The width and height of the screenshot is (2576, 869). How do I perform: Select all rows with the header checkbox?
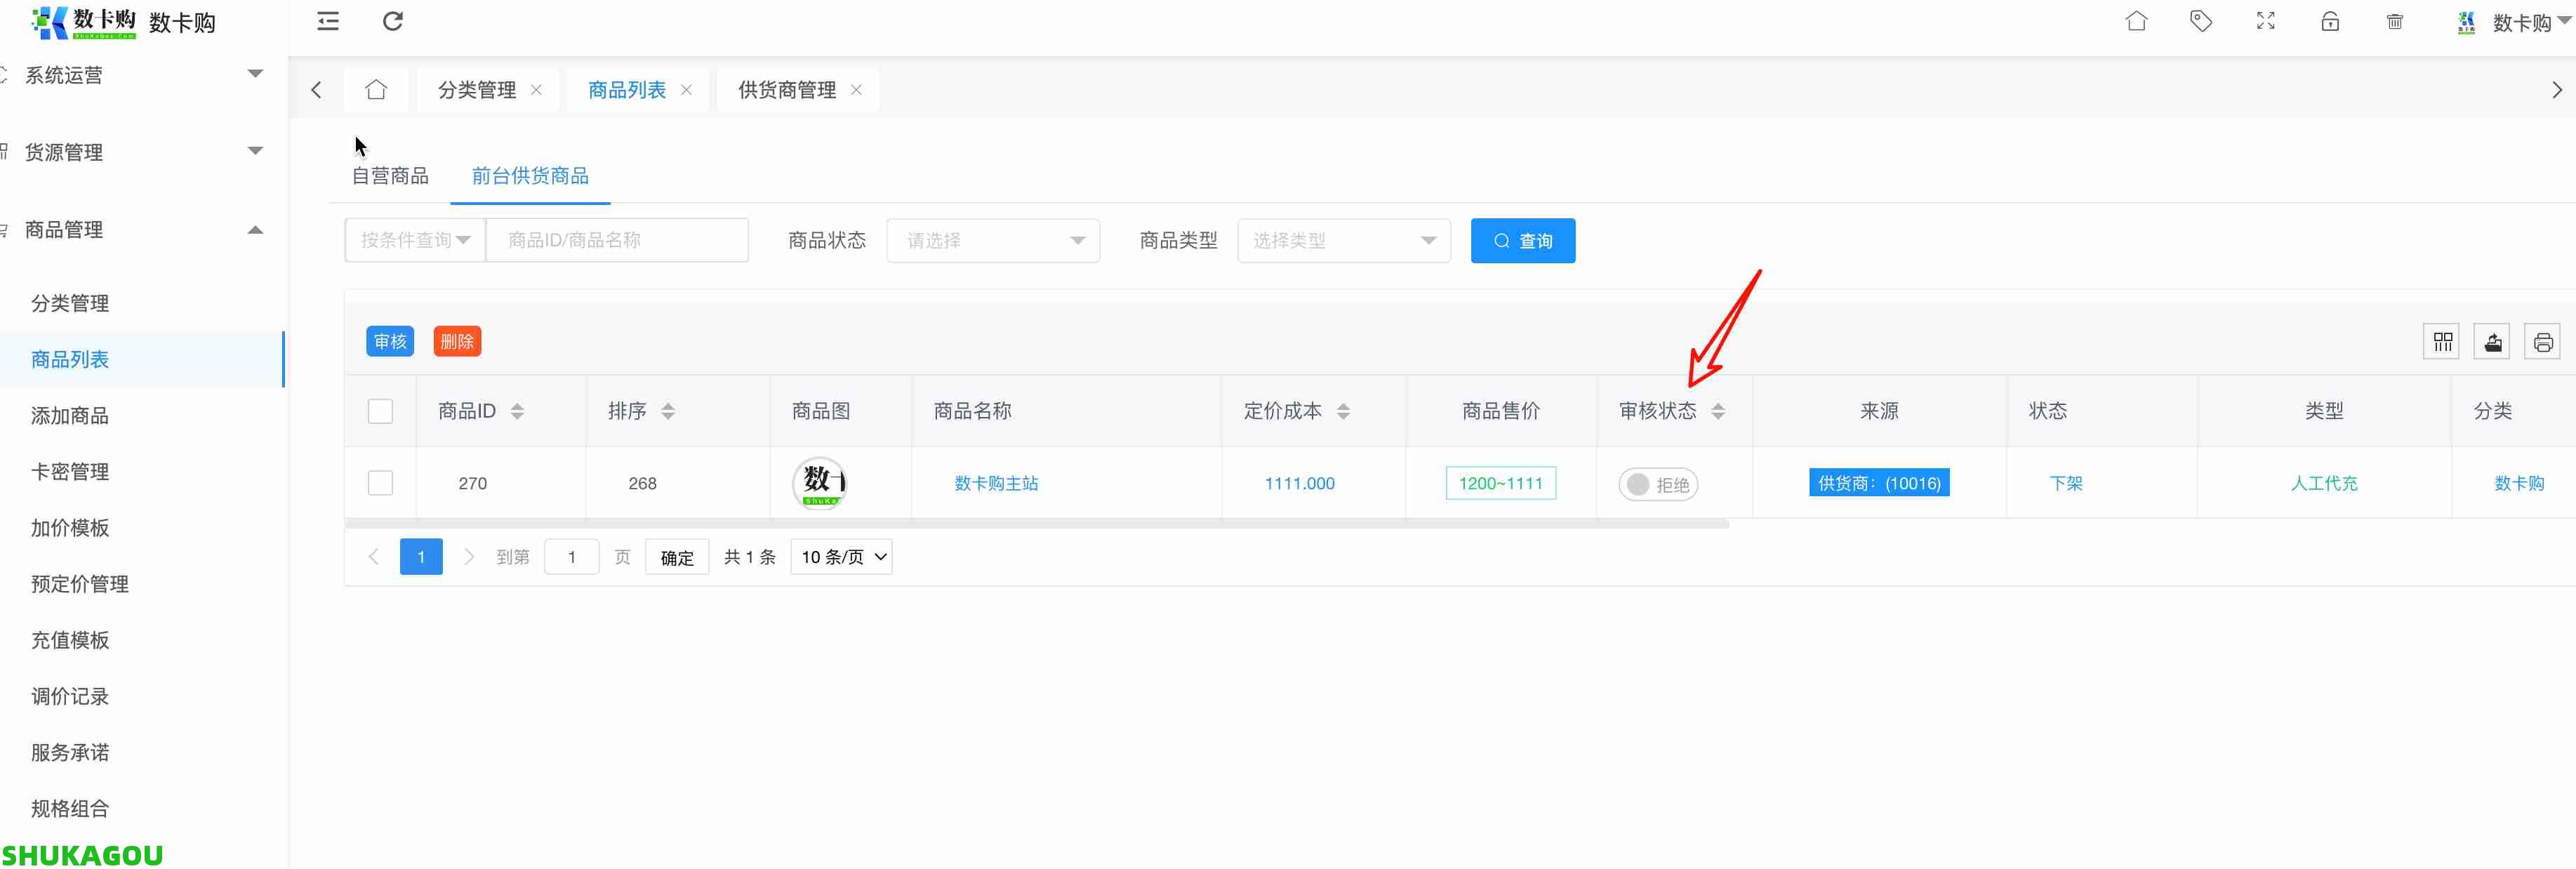click(380, 411)
